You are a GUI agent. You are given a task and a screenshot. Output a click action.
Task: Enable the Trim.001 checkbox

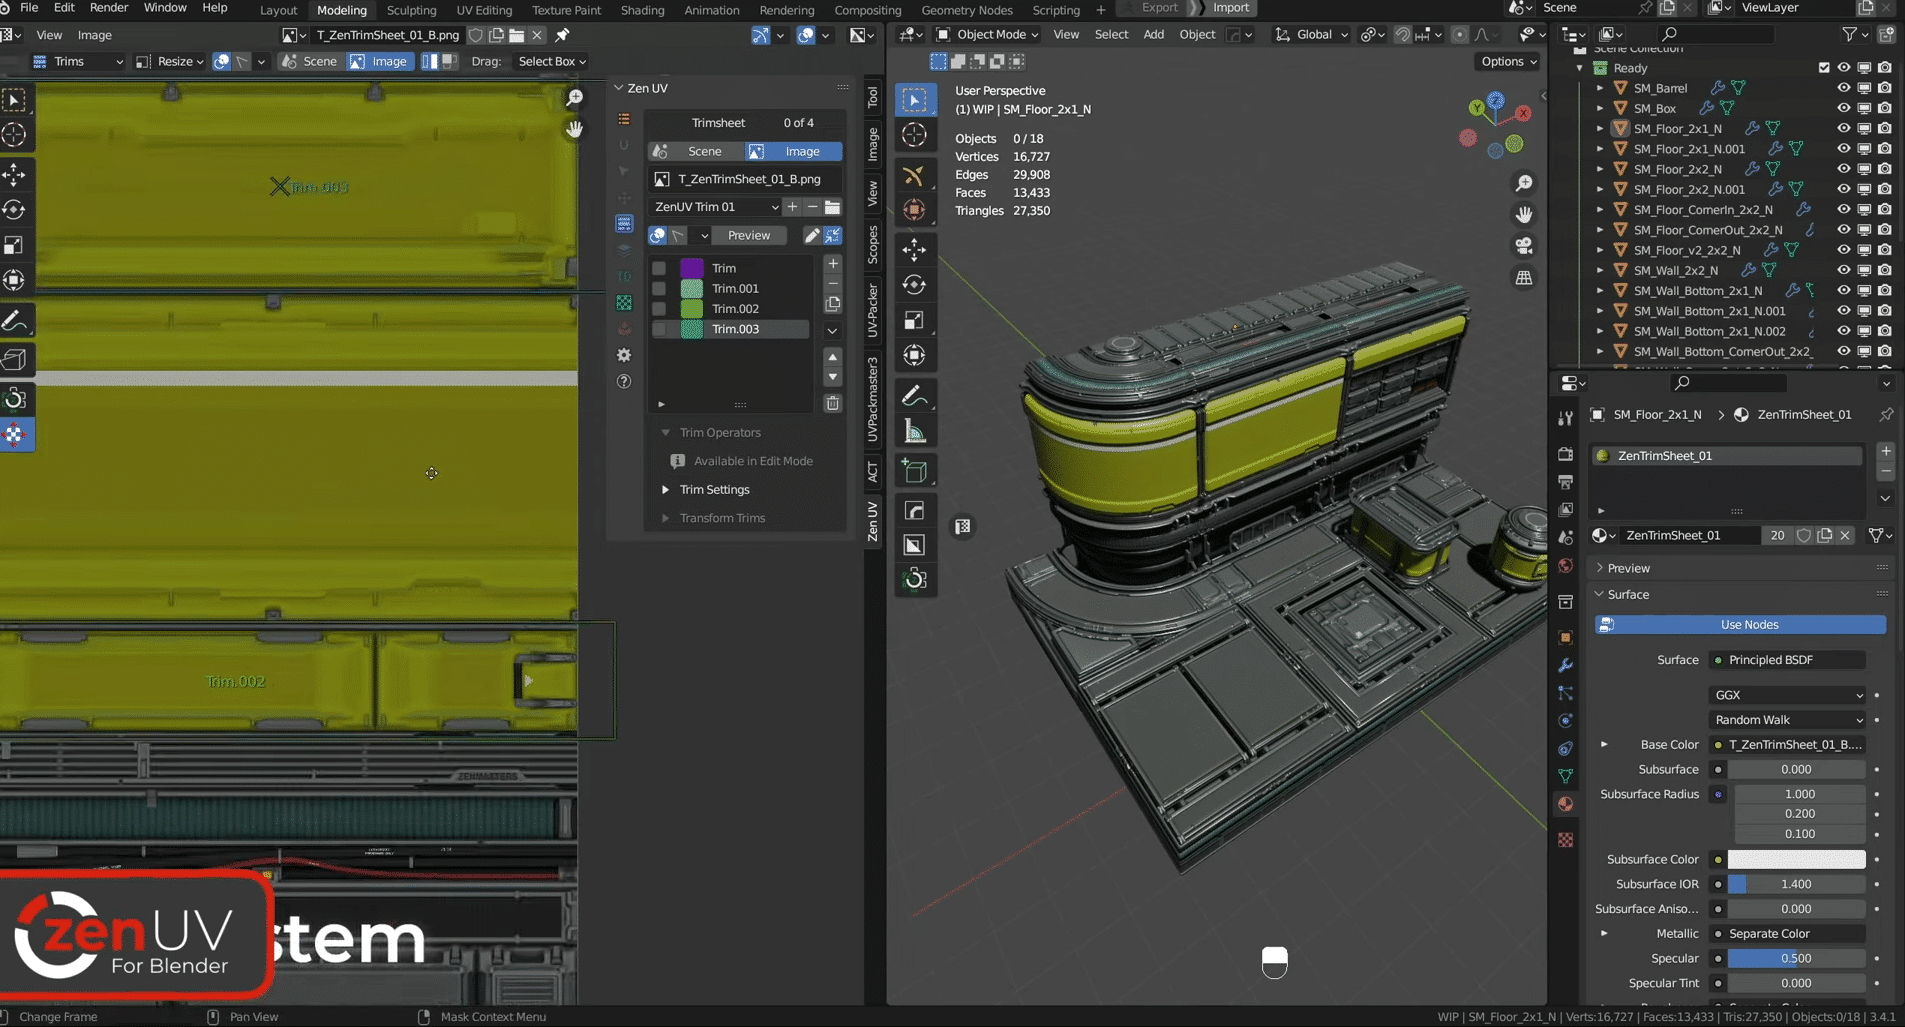point(659,289)
